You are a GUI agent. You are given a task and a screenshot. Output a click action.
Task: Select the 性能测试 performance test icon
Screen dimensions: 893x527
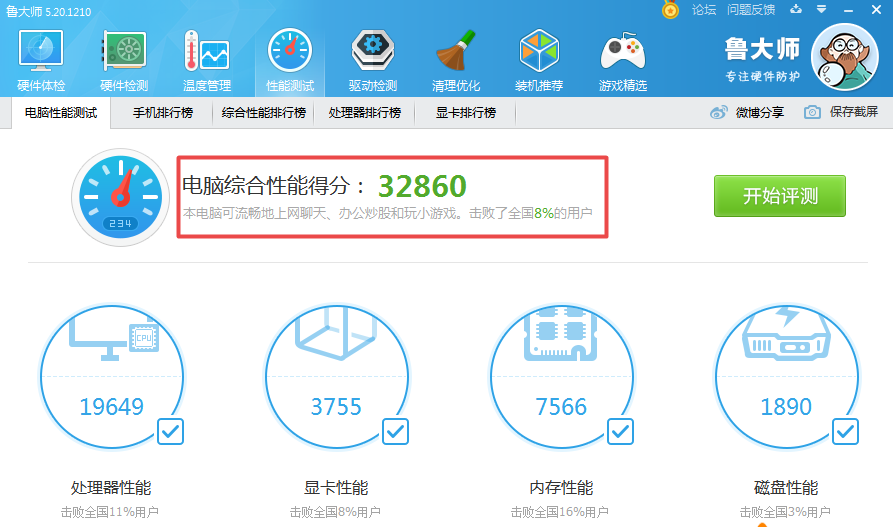click(290, 51)
